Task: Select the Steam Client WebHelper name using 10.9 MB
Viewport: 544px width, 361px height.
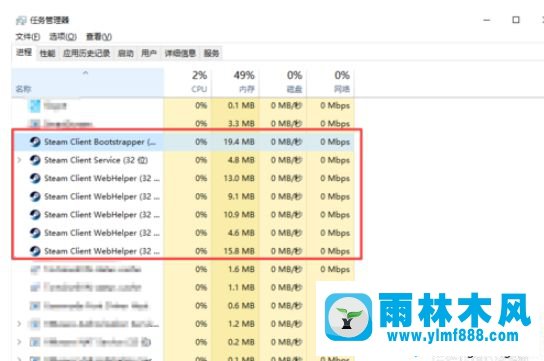Action: (102, 215)
